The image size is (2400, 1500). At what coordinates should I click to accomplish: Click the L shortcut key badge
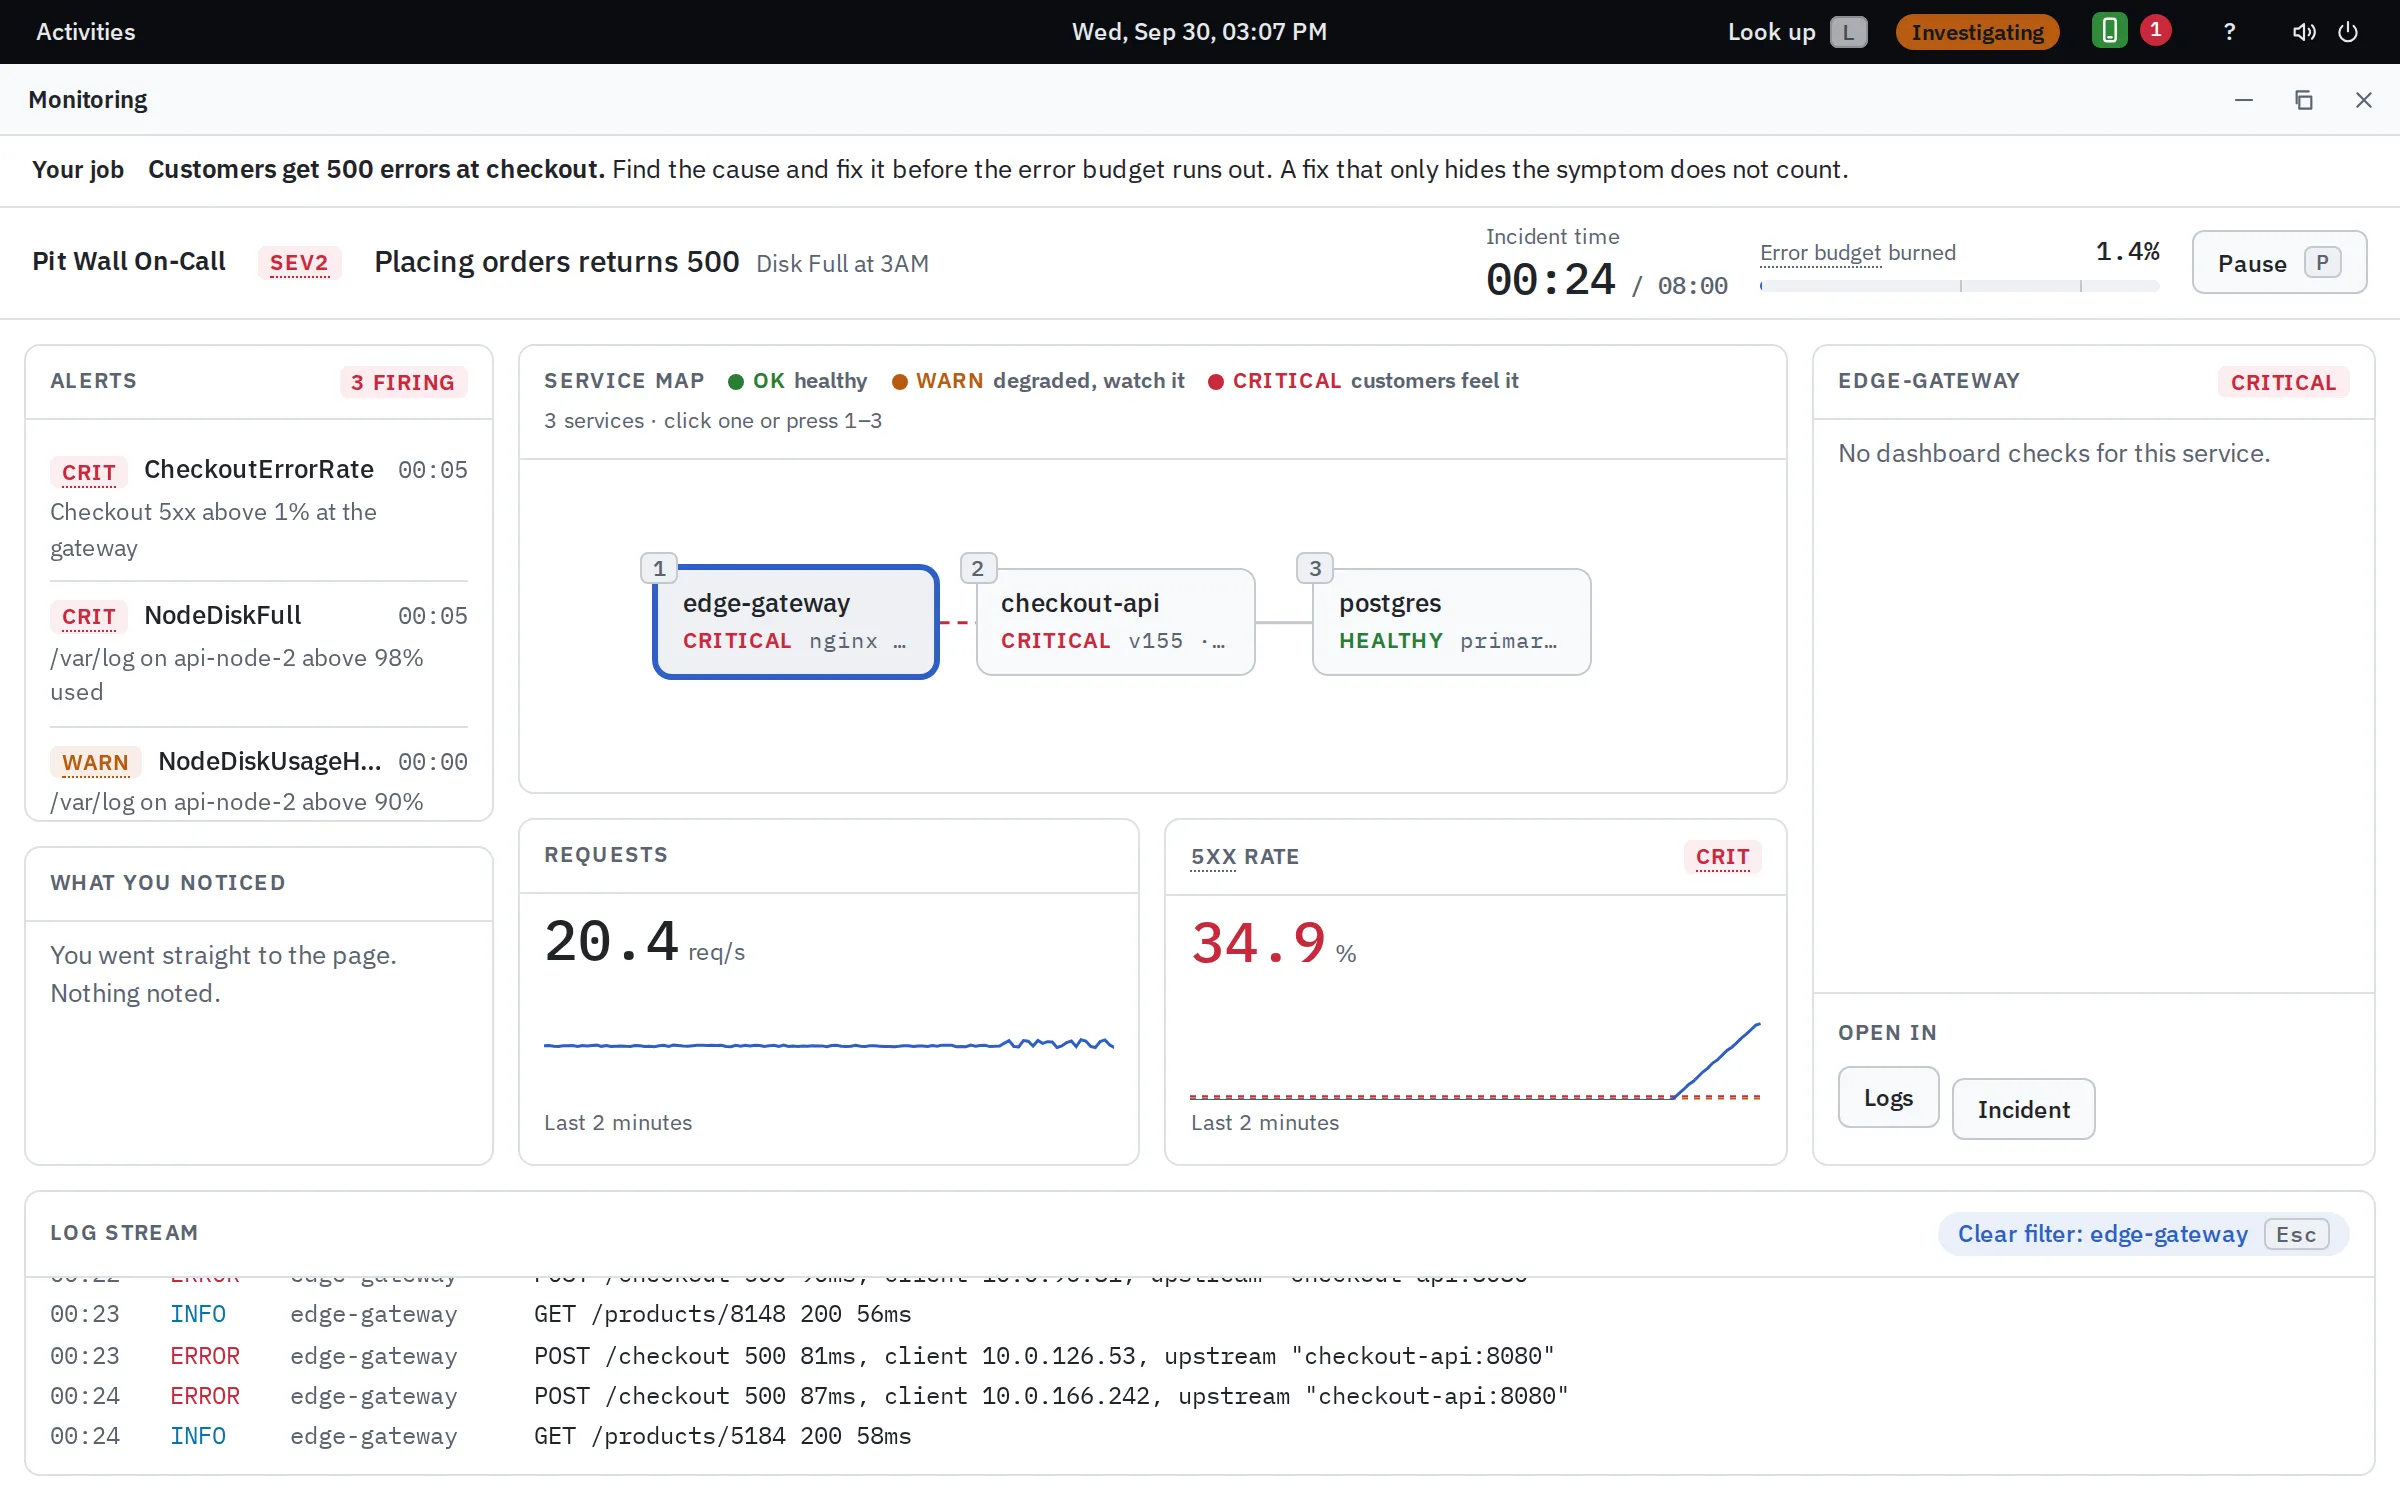[1848, 32]
